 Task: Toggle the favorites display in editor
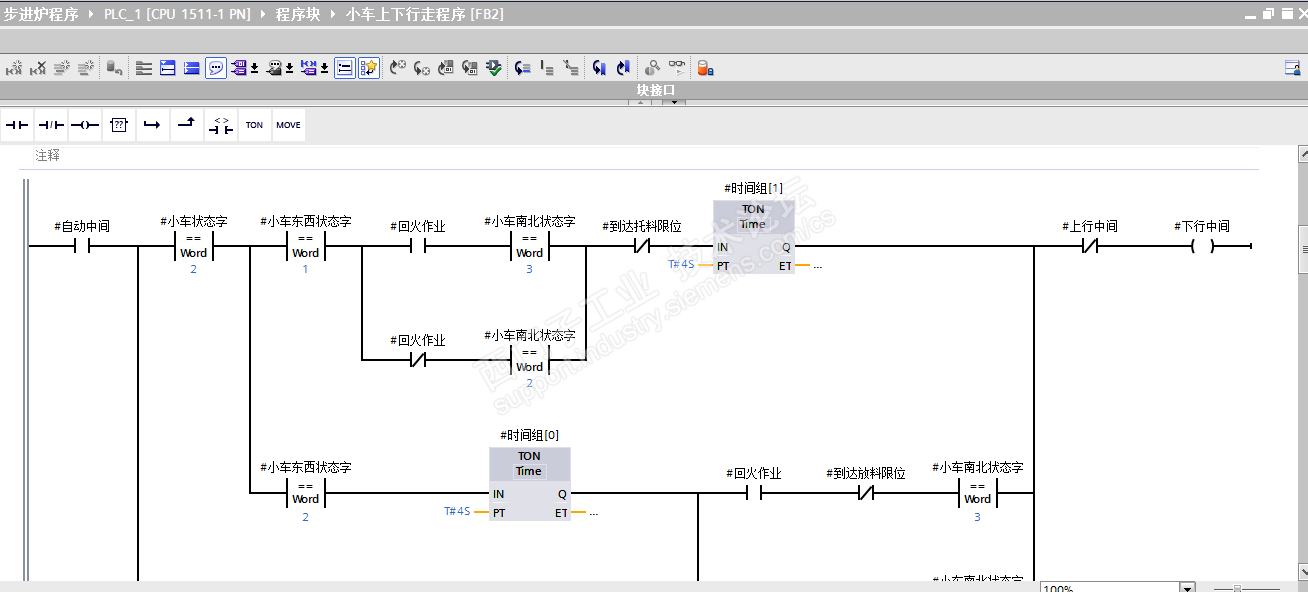pos(369,68)
